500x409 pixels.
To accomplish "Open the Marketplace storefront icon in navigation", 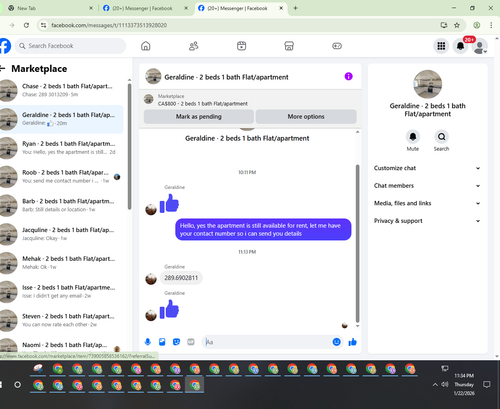I will 289,46.
